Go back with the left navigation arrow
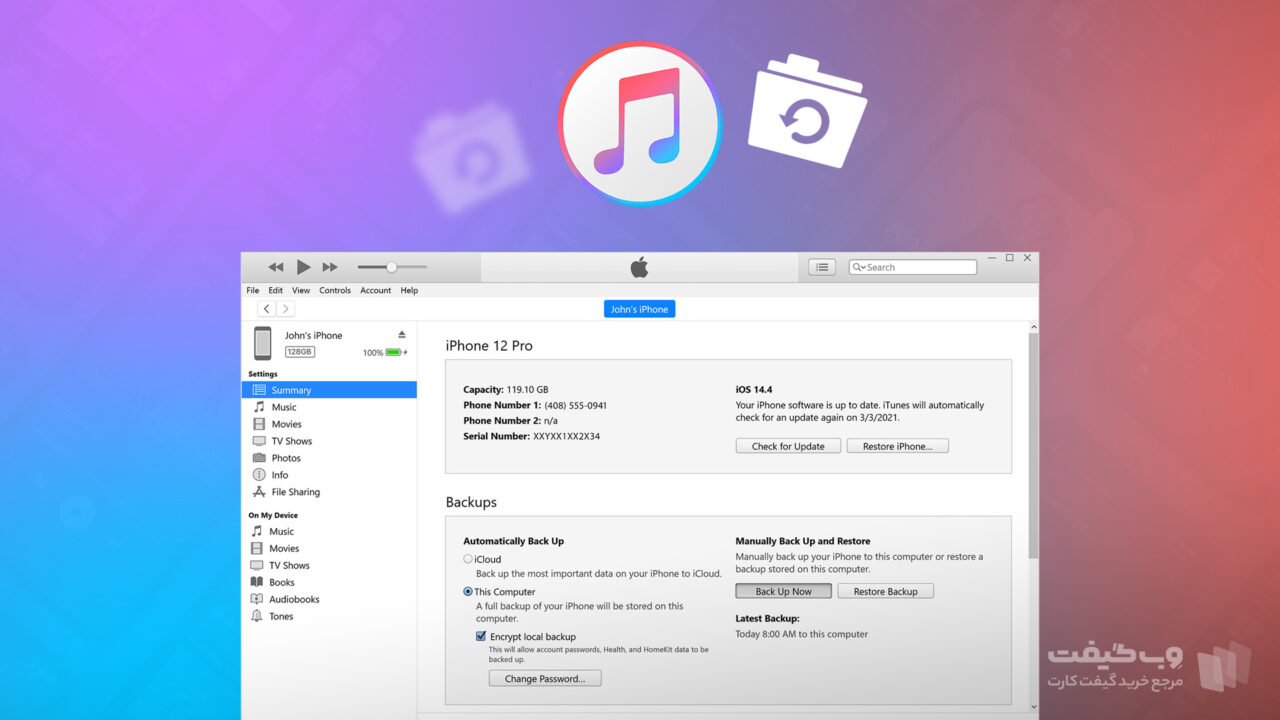This screenshot has height=720, width=1280. 267,309
